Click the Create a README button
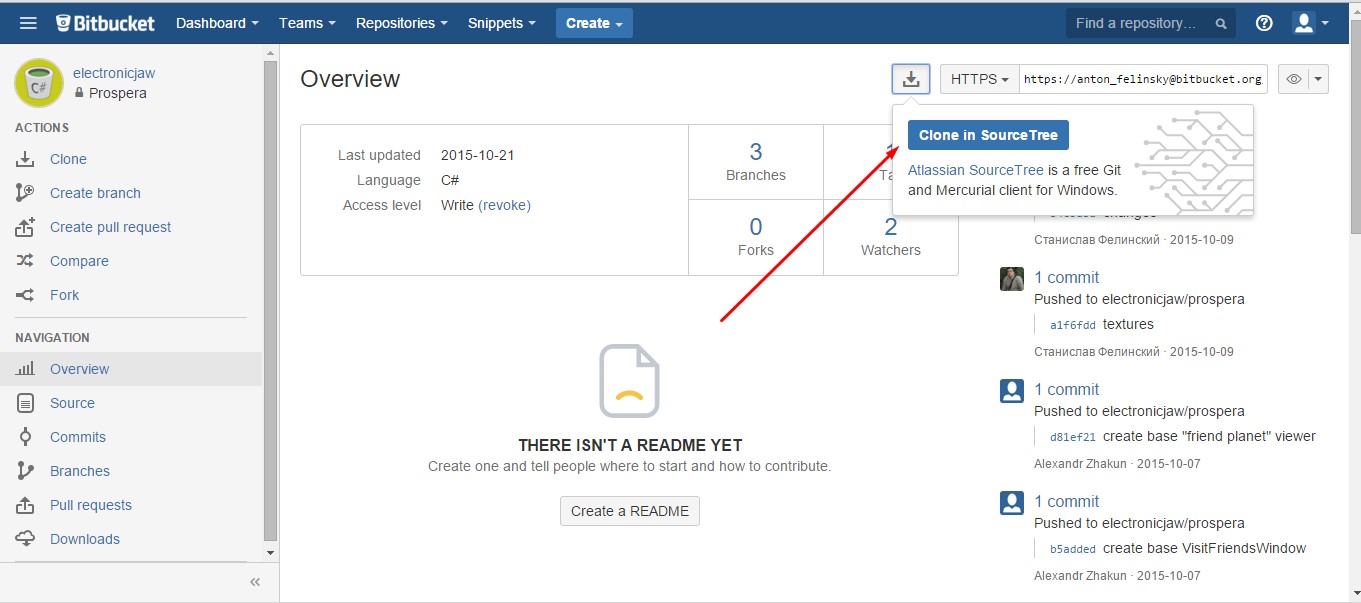The height and width of the screenshot is (603, 1361). pyautogui.click(x=630, y=511)
